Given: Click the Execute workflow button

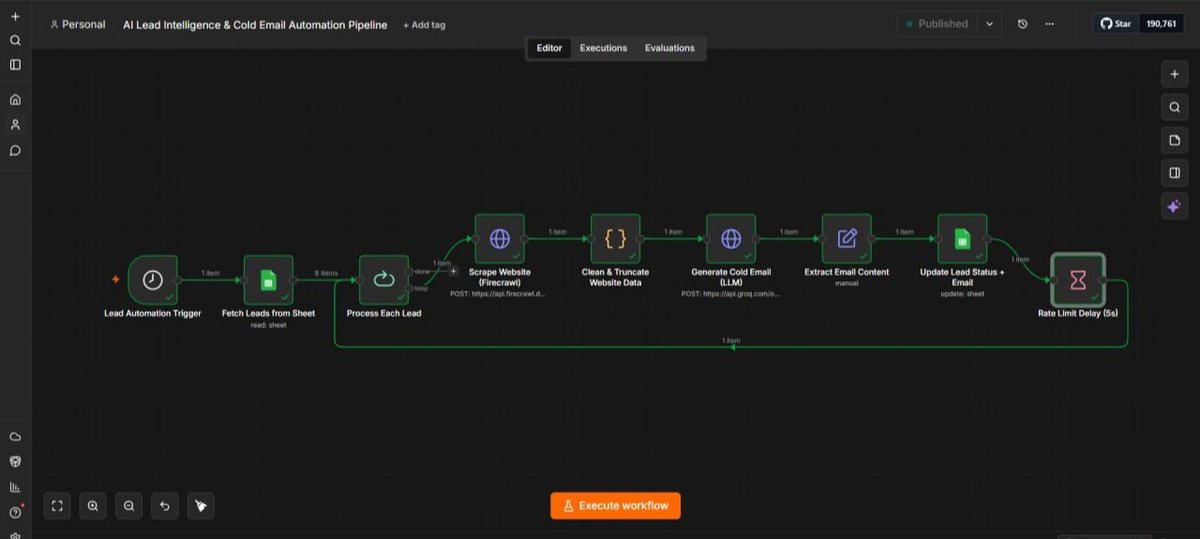Looking at the screenshot, I should pos(615,505).
